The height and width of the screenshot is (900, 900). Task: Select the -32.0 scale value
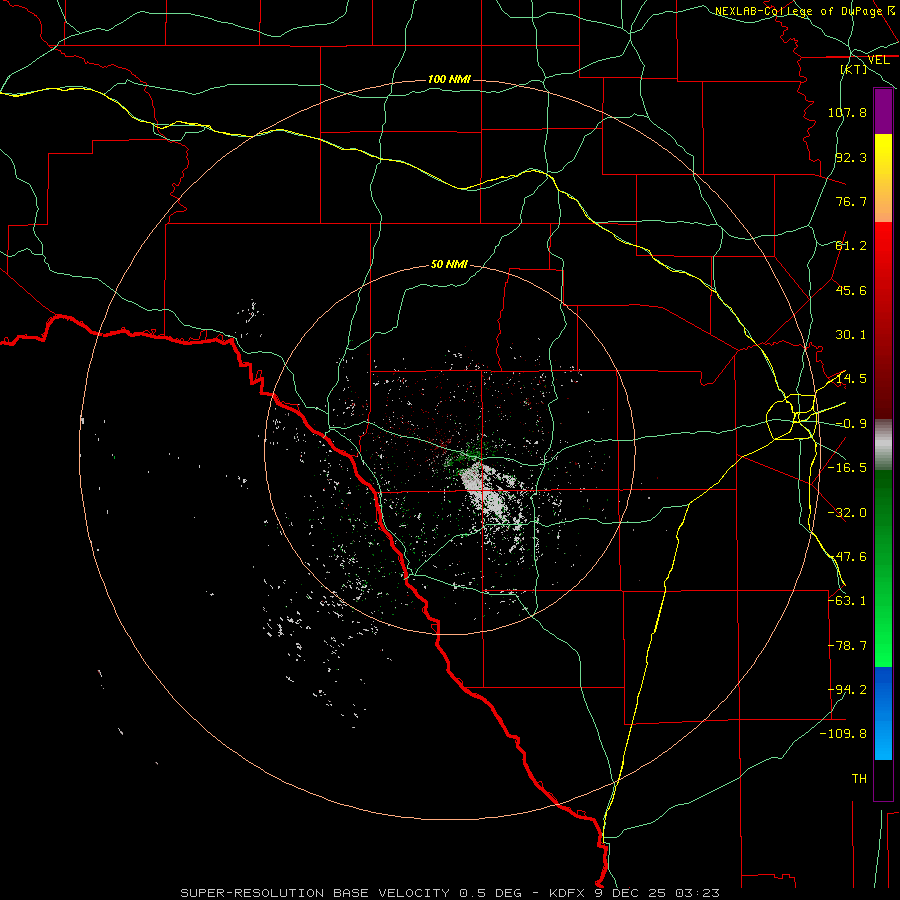coord(847,513)
